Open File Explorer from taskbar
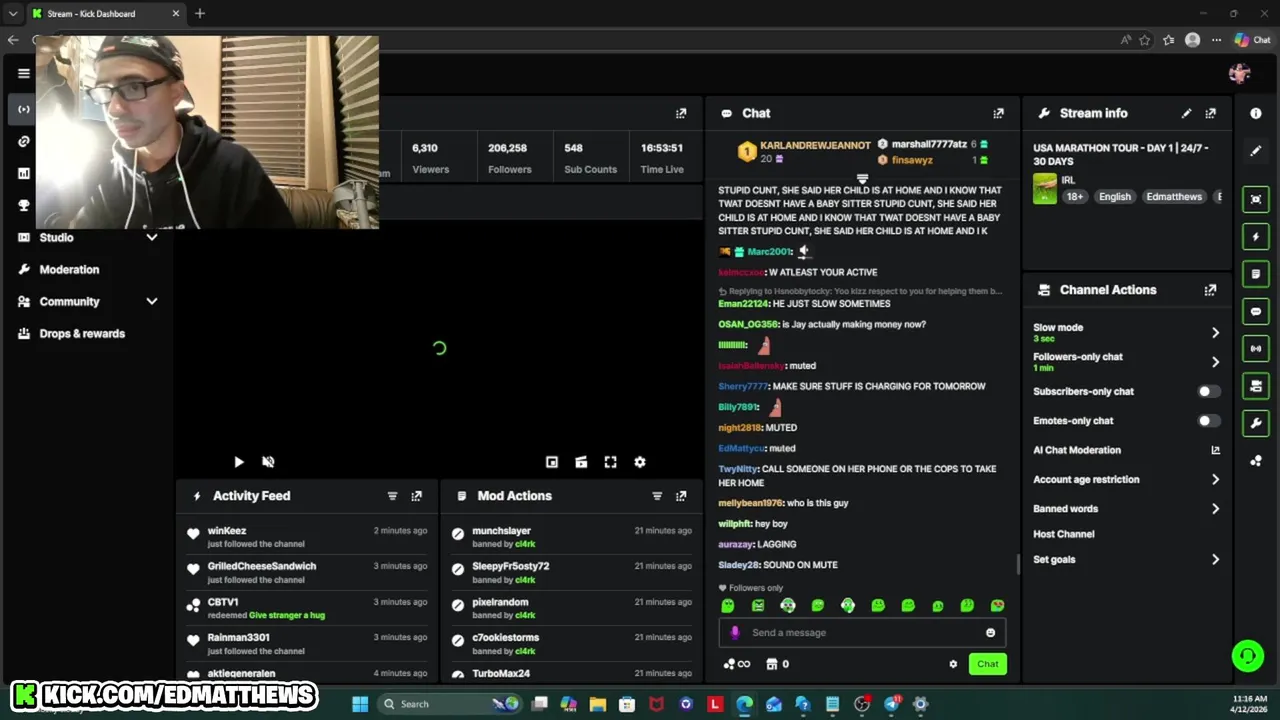This screenshot has width=1280, height=720. pos(598,704)
